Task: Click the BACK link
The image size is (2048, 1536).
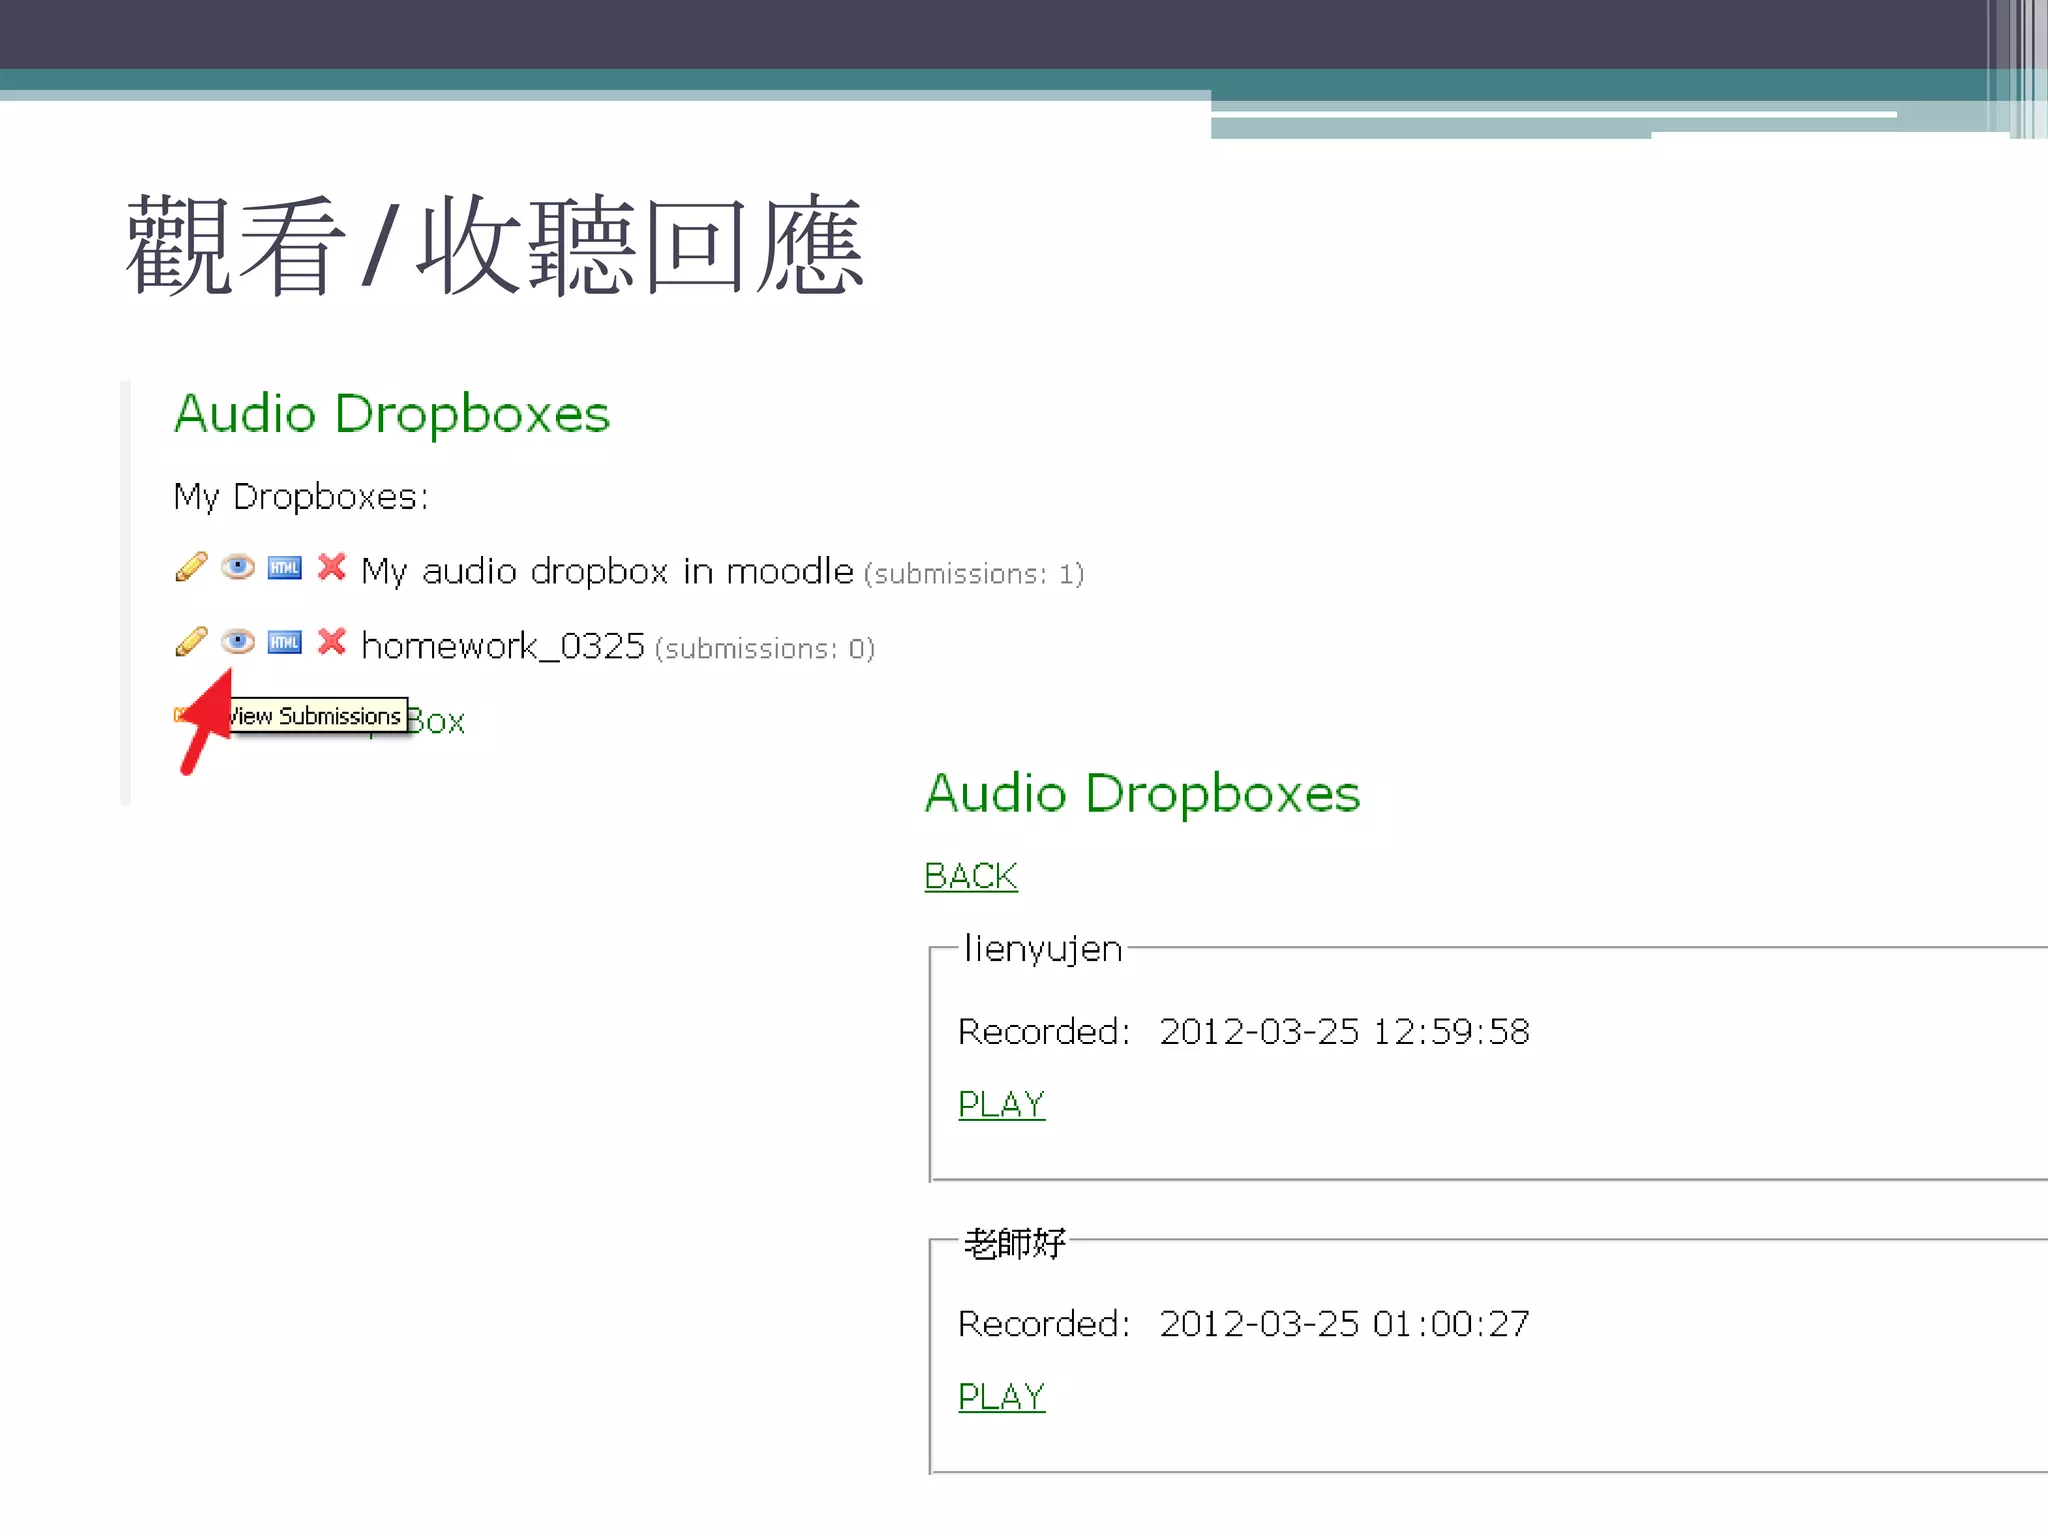Action: tap(971, 876)
